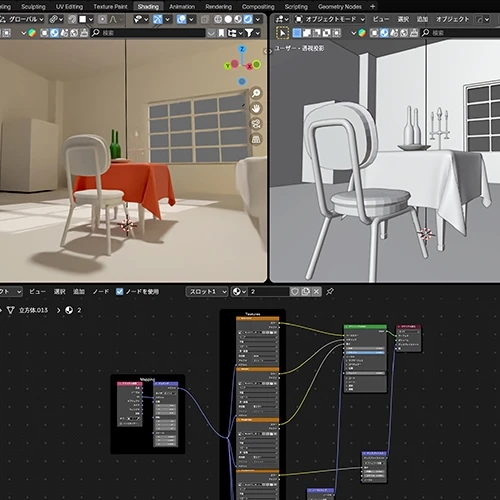This screenshot has width=500, height=500.
Task: Choose the set-new selection mode blue icon
Action: (x=297, y=33)
